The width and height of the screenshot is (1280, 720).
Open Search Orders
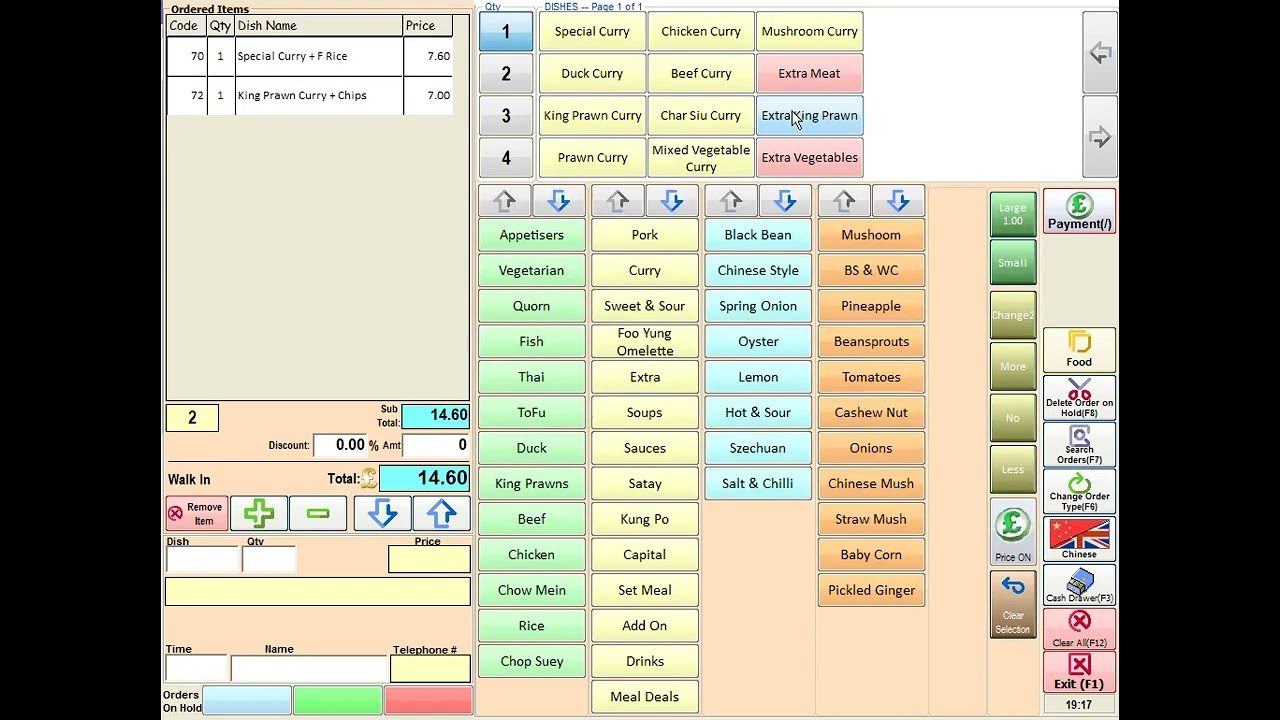[x=1079, y=445]
